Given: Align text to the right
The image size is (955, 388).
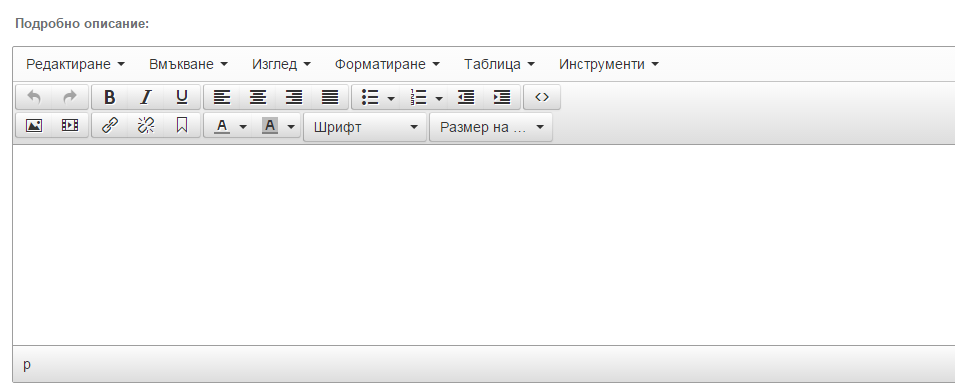Looking at the screenshot, I should point(294,97).
